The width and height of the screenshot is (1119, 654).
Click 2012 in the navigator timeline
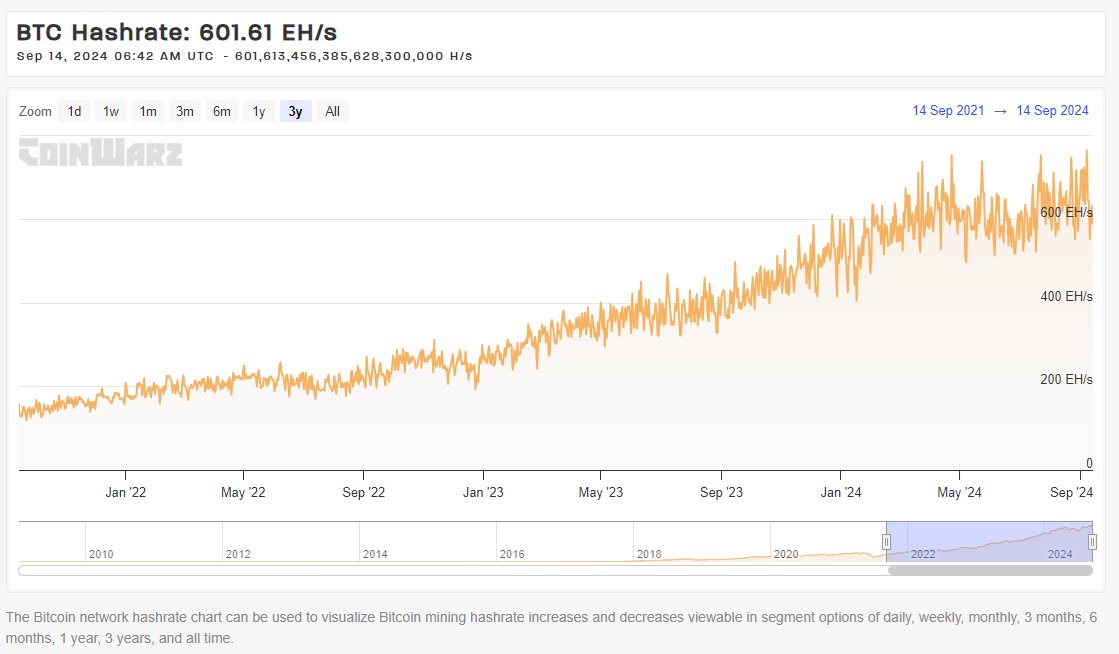point(238,554)
